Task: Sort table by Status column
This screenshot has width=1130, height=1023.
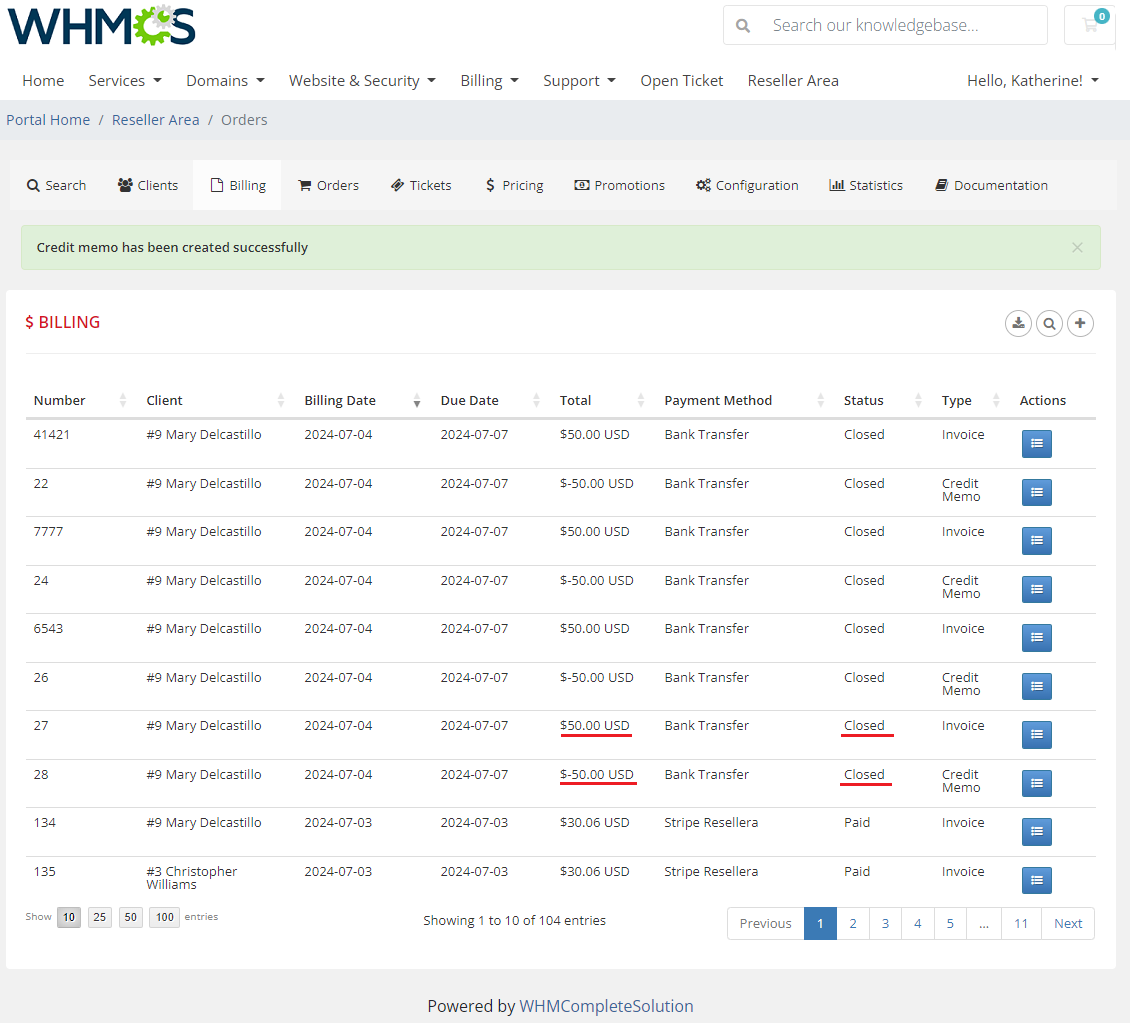Action: 882,401
